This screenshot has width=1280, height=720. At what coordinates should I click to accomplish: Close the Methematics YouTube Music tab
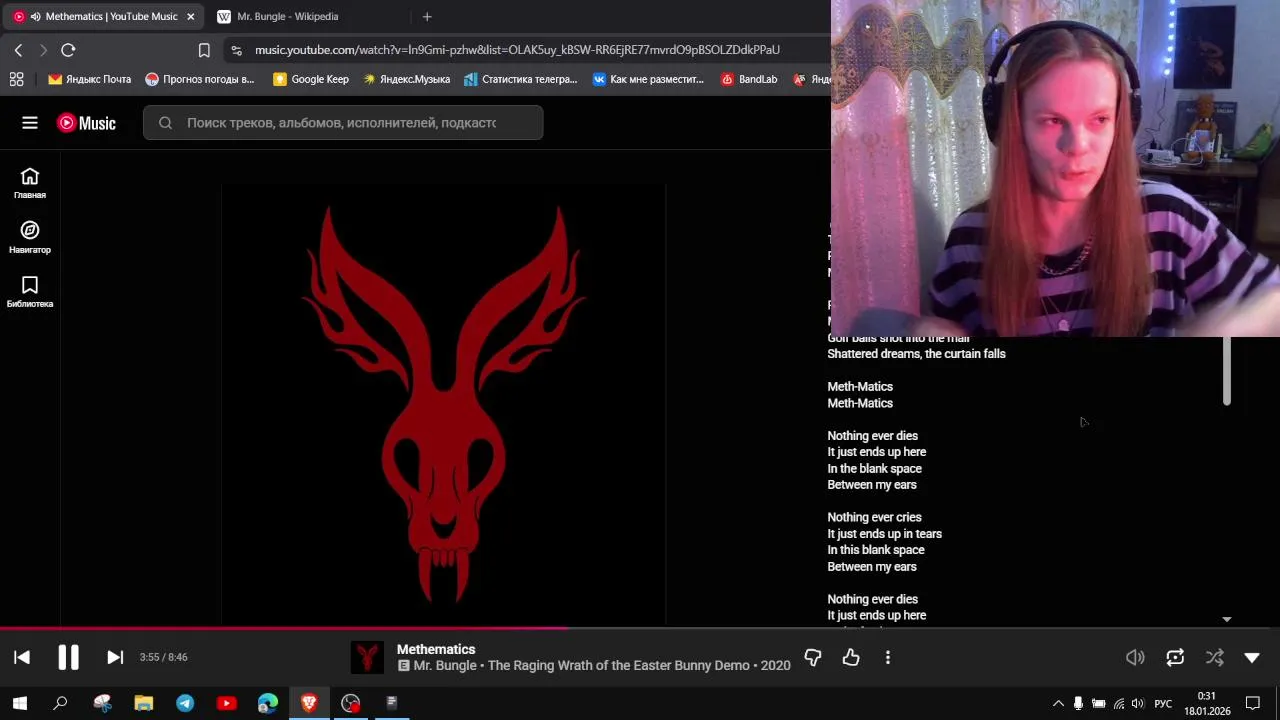point(190,16)
